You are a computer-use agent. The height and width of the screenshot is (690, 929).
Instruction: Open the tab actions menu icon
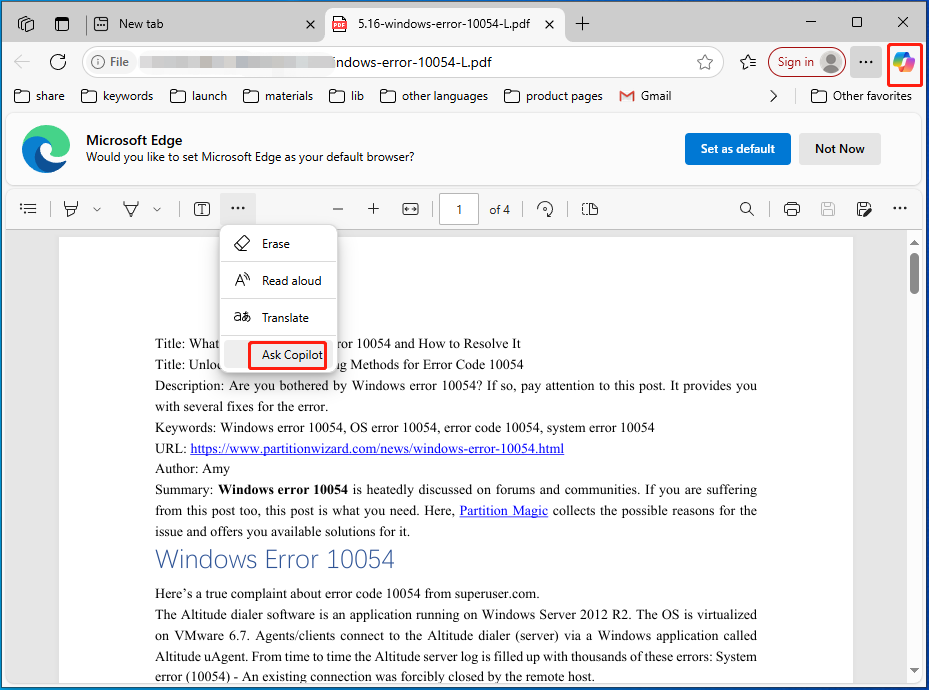[62, 24]
